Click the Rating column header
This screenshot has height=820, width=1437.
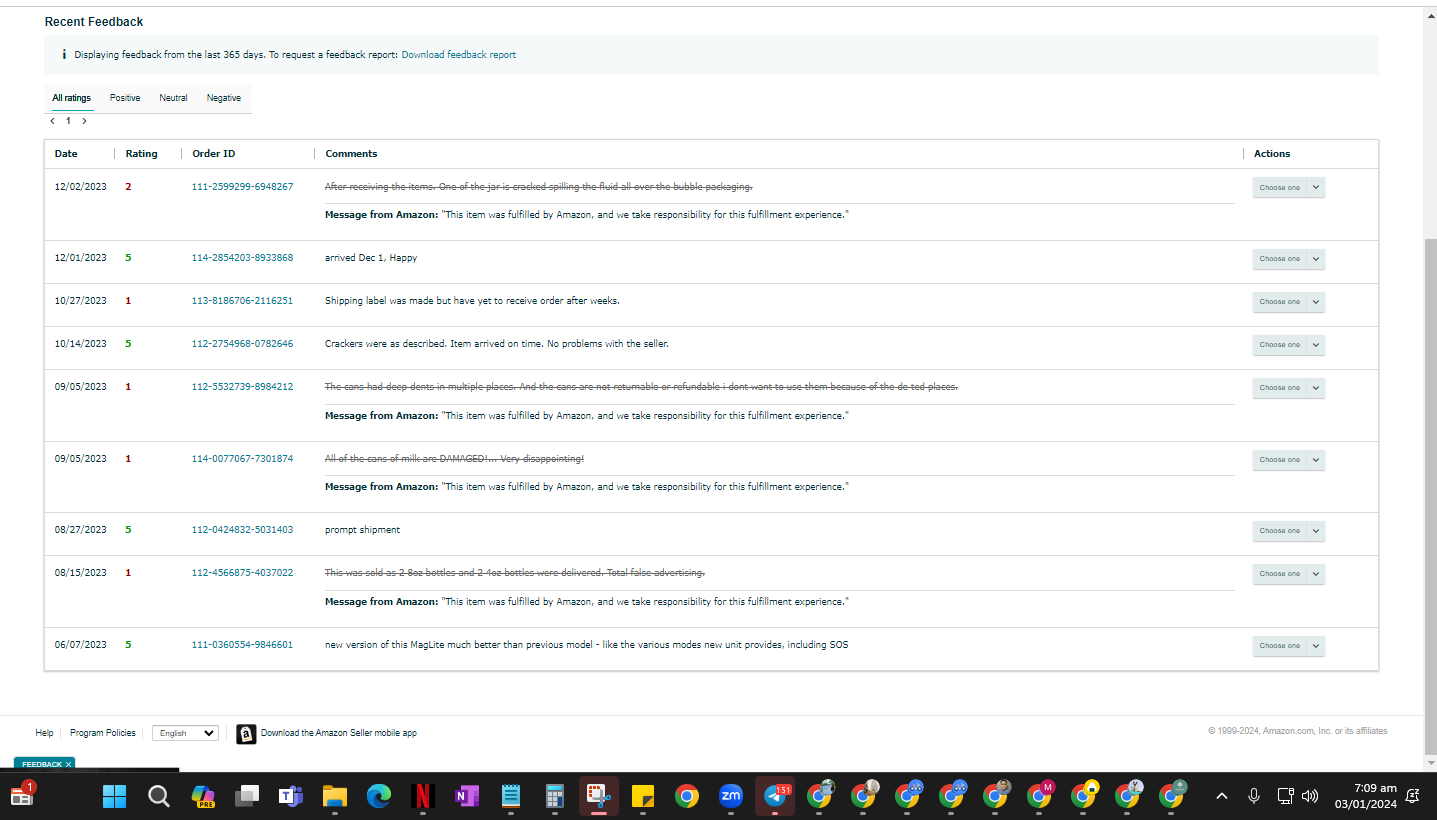coord(141,154)
